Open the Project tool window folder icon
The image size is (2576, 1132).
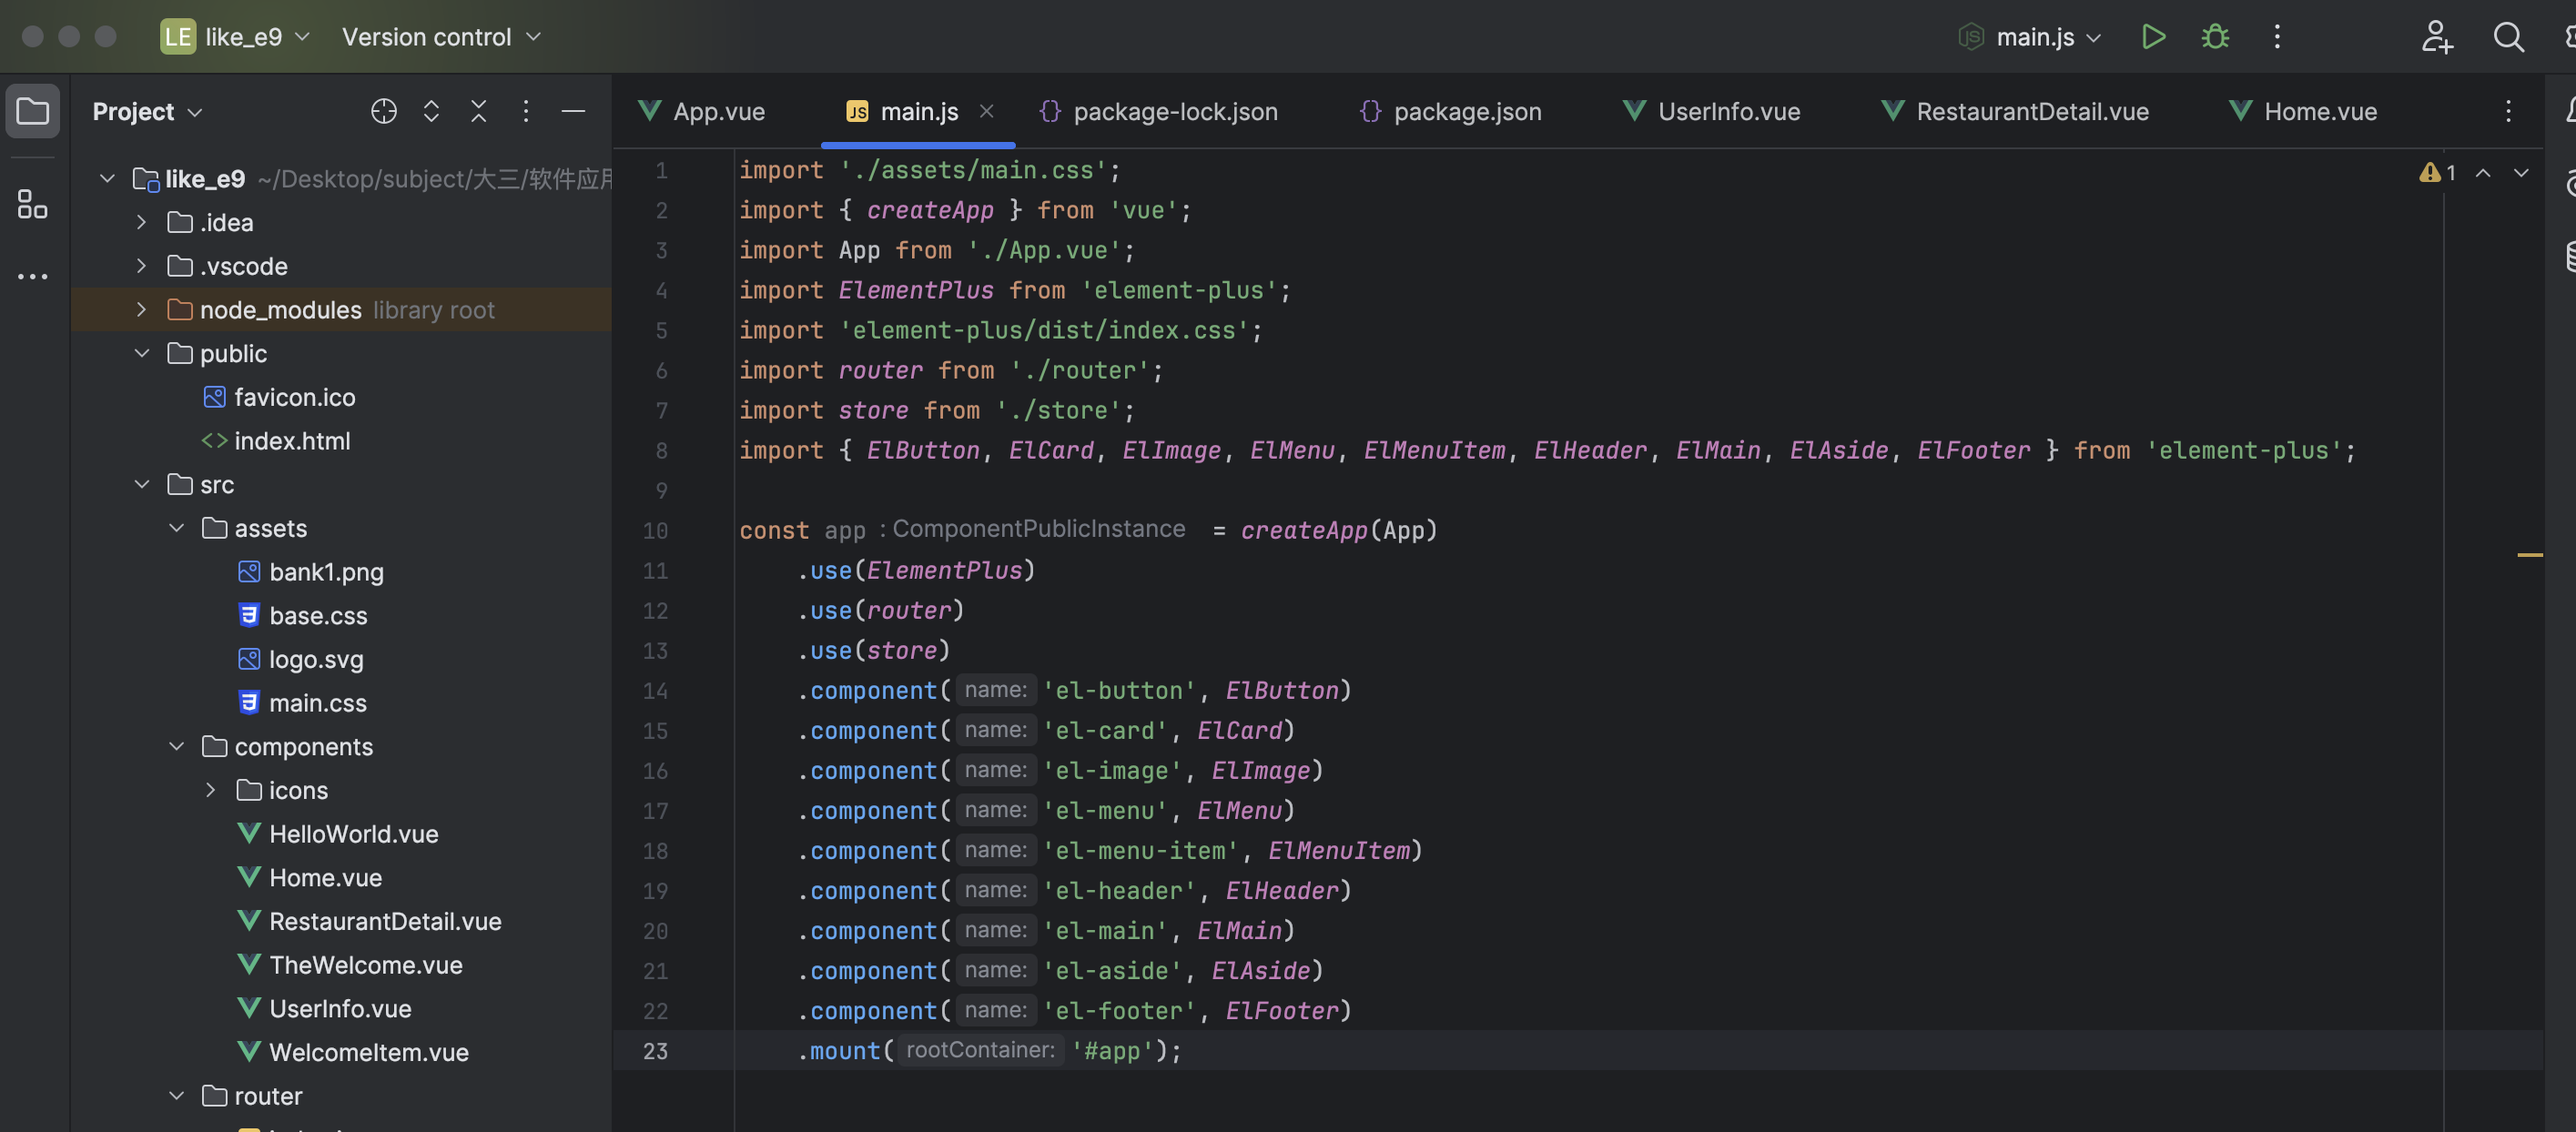[32, 111]
